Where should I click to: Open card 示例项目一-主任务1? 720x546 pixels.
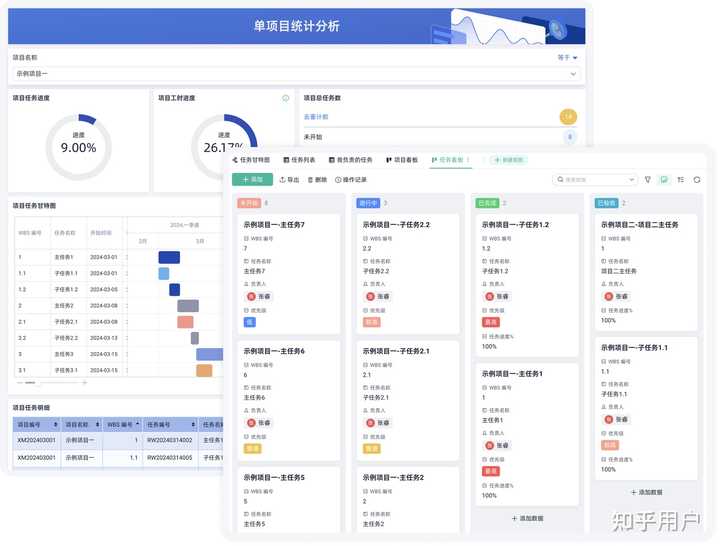click(x=527, y=434)
